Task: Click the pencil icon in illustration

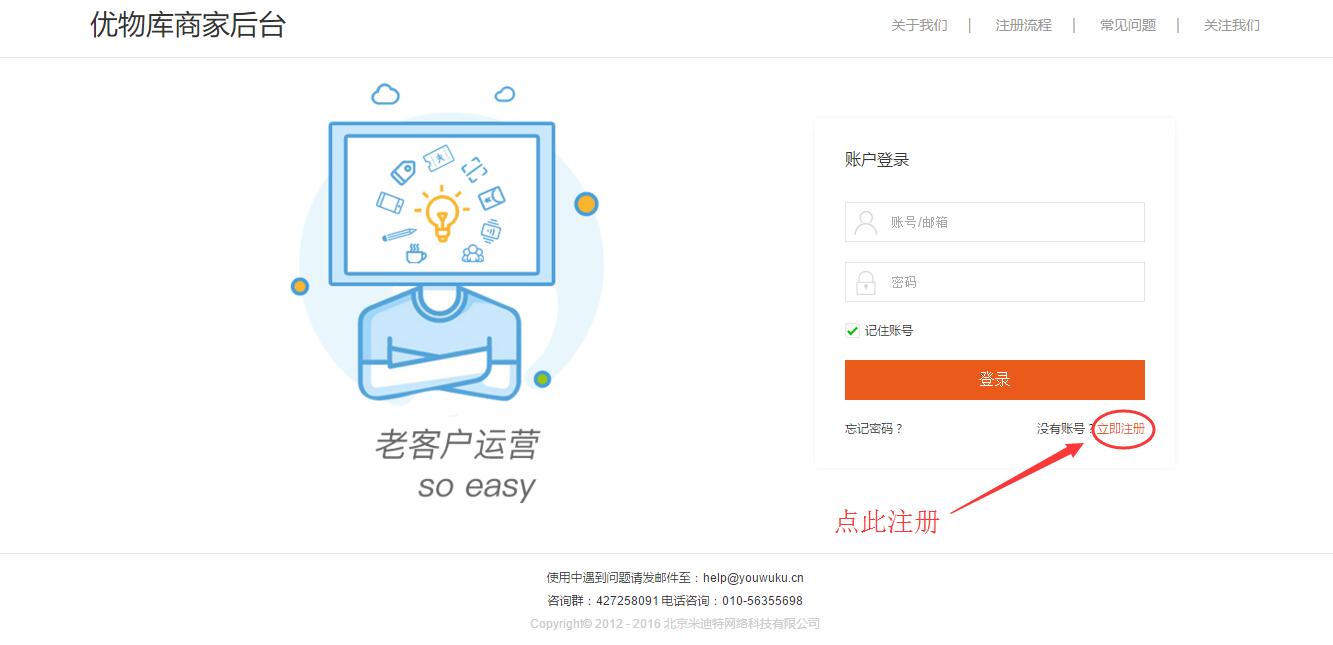Action: pyautogui.click(x=399, y=235)
